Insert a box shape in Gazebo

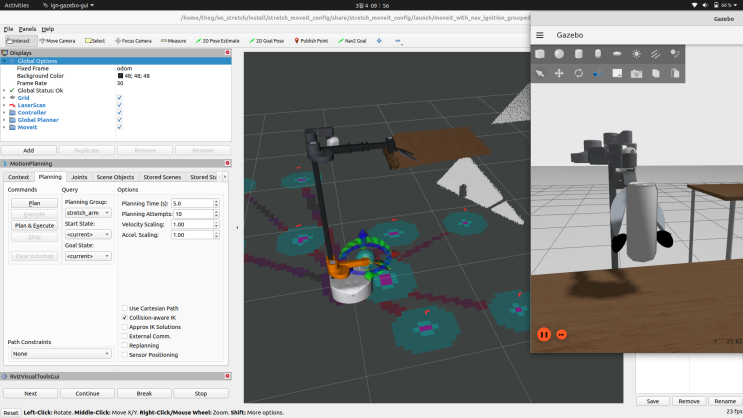pyautogui.click(x=540, y=54)
